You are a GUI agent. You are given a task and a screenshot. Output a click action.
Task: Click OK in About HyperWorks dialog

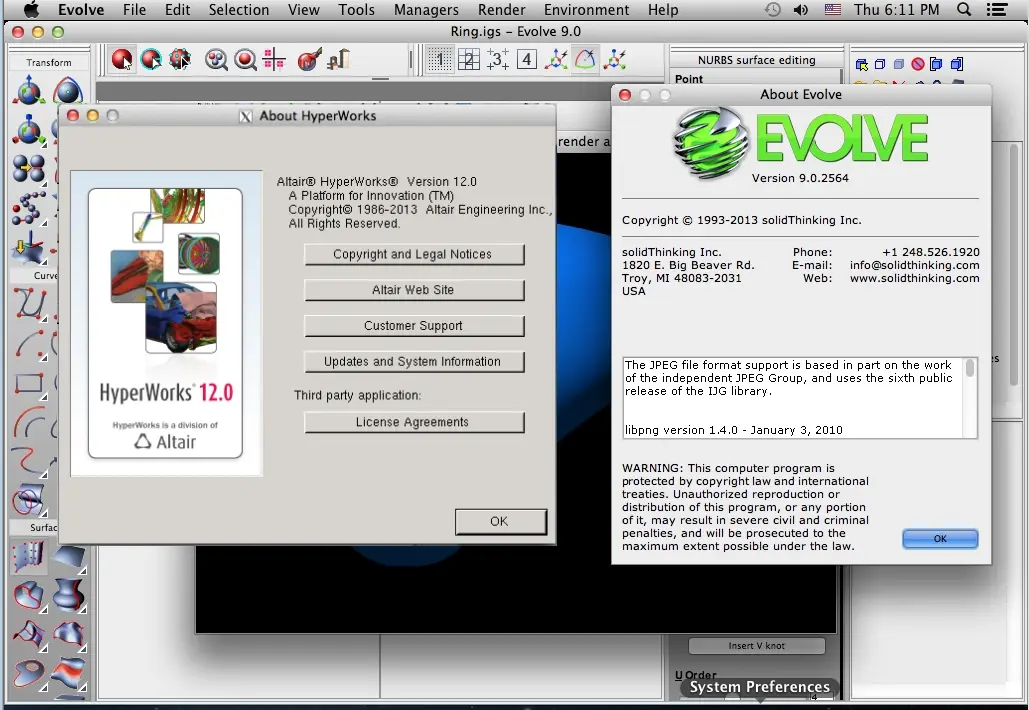[501, 522]
